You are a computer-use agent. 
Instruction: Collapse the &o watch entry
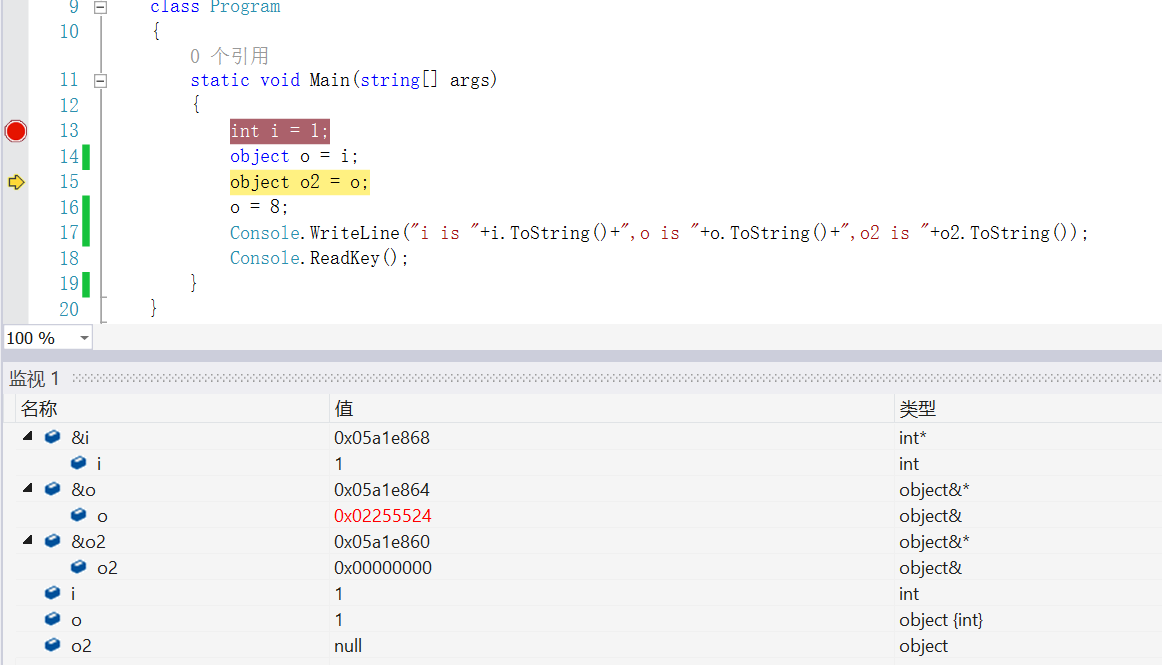click(x=28, y=488)
